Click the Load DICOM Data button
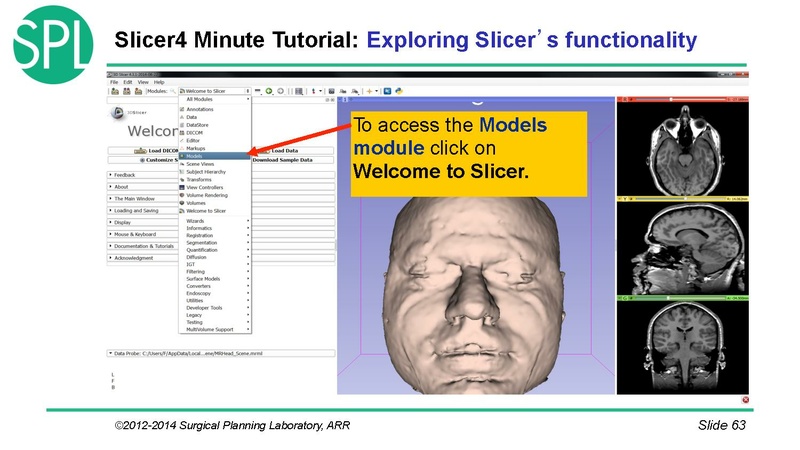 click(143, 151)
